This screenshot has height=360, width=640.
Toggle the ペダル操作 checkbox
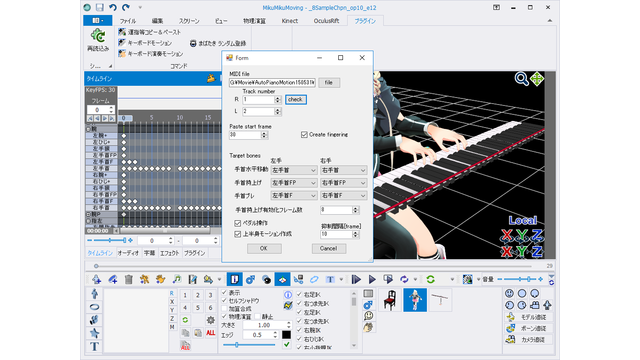238,223
